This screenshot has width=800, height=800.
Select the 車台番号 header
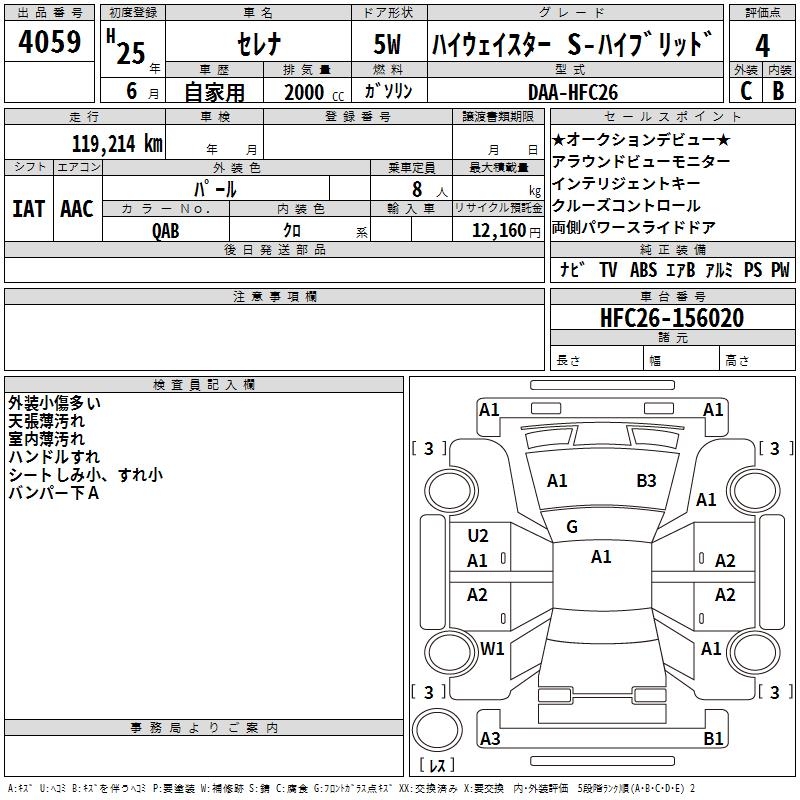pyautogui.click(x=672, y=296)
